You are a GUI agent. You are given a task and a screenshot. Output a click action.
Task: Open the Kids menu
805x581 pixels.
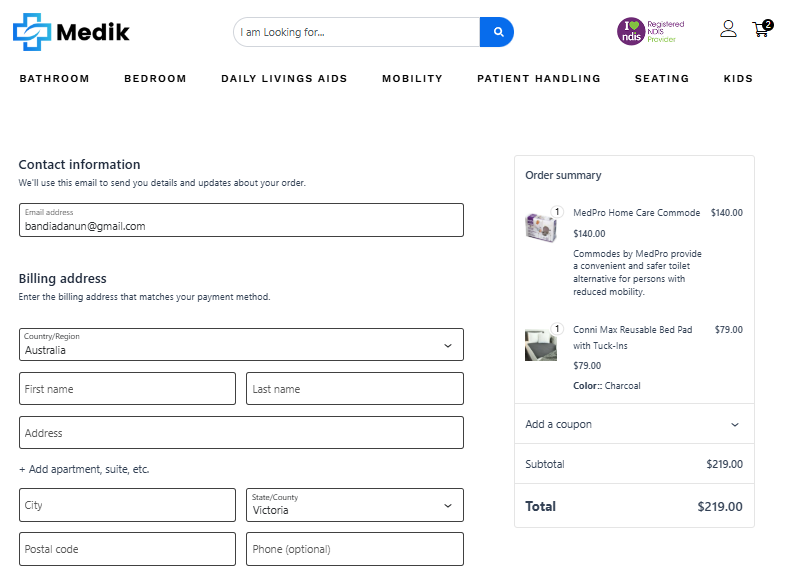pyautogui.click(x=738, y=79)
